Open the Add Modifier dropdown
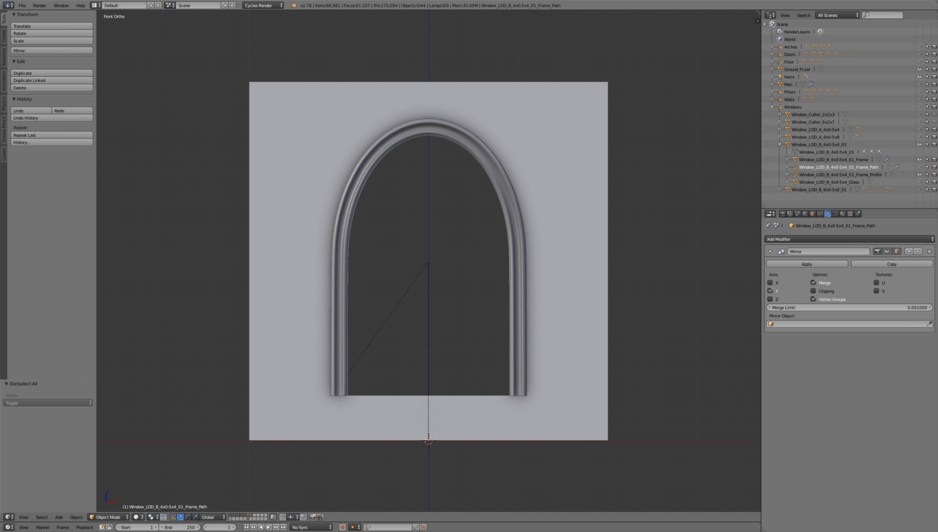This screenshot has height=532, width=938. 849,239
